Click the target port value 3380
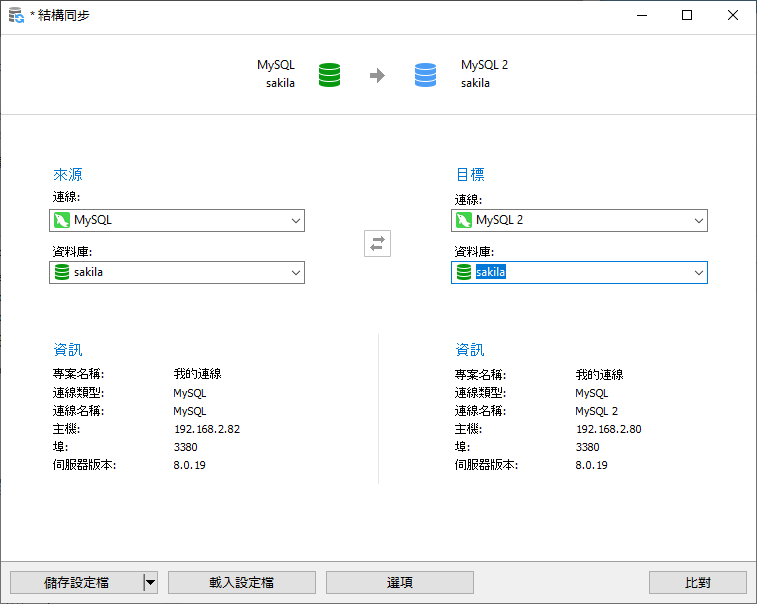This screenshot has height=604, width=757. coord(587,447)
